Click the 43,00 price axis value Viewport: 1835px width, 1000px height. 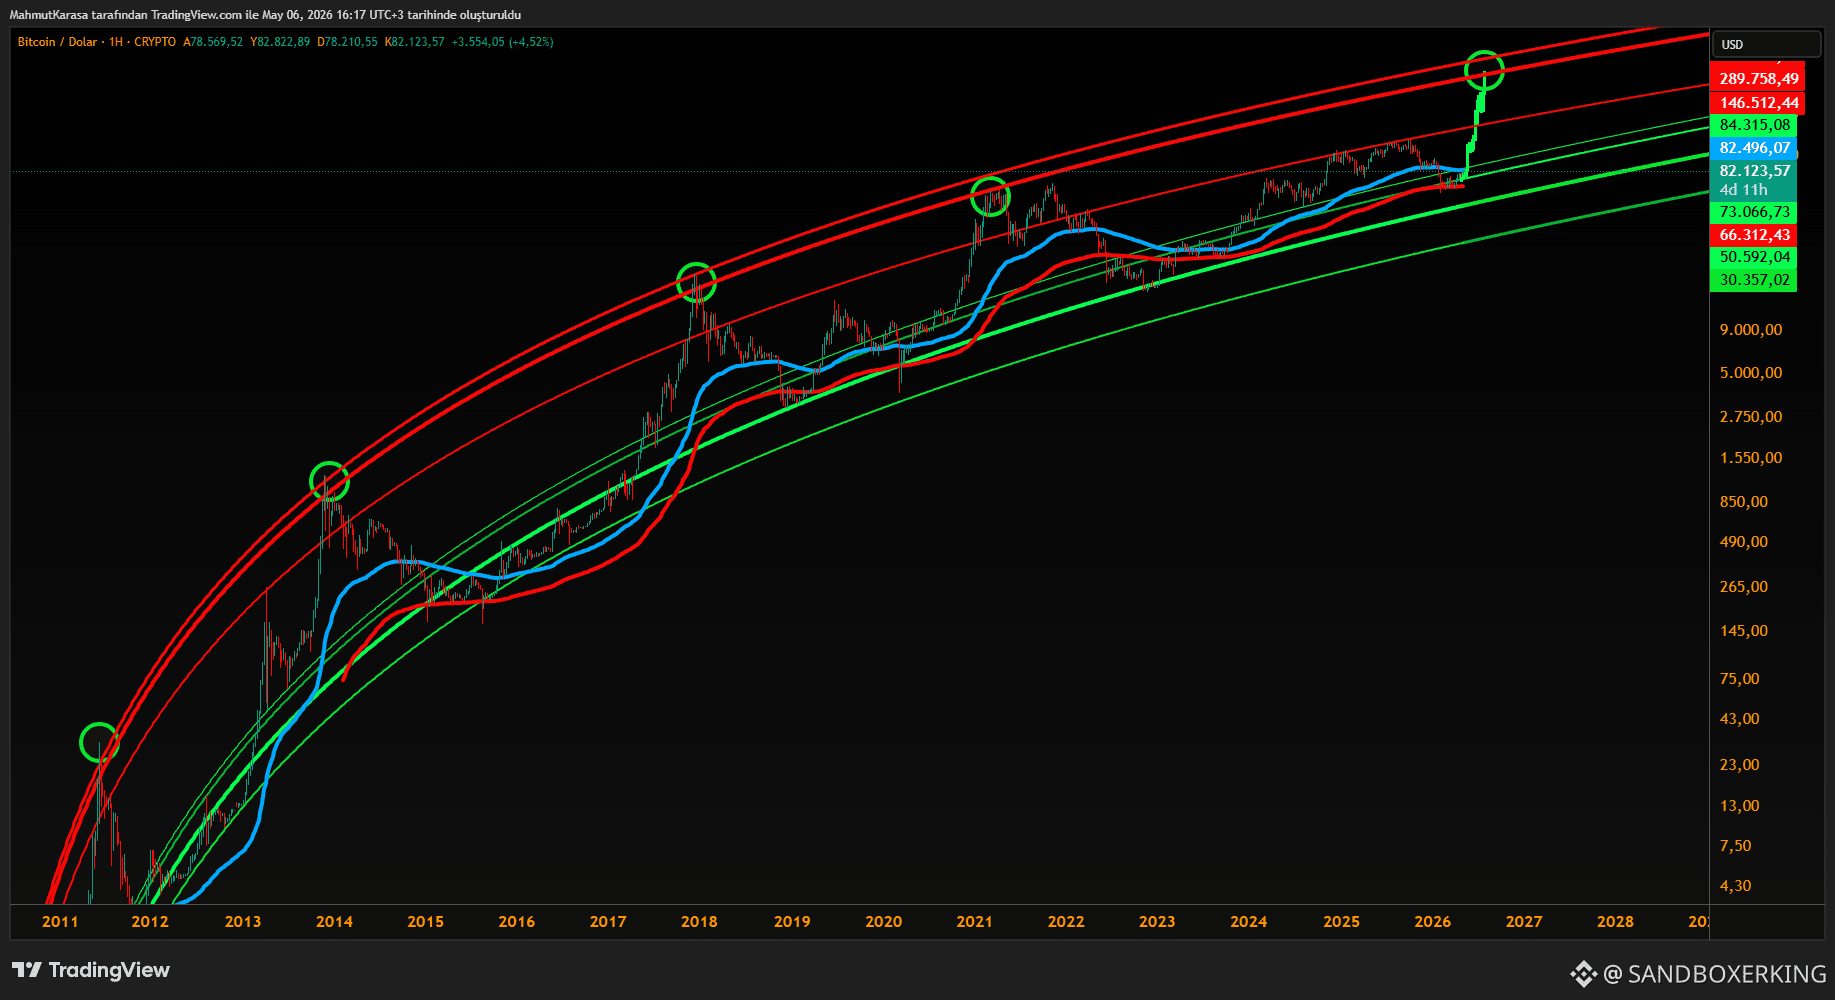pos(1740,719)
